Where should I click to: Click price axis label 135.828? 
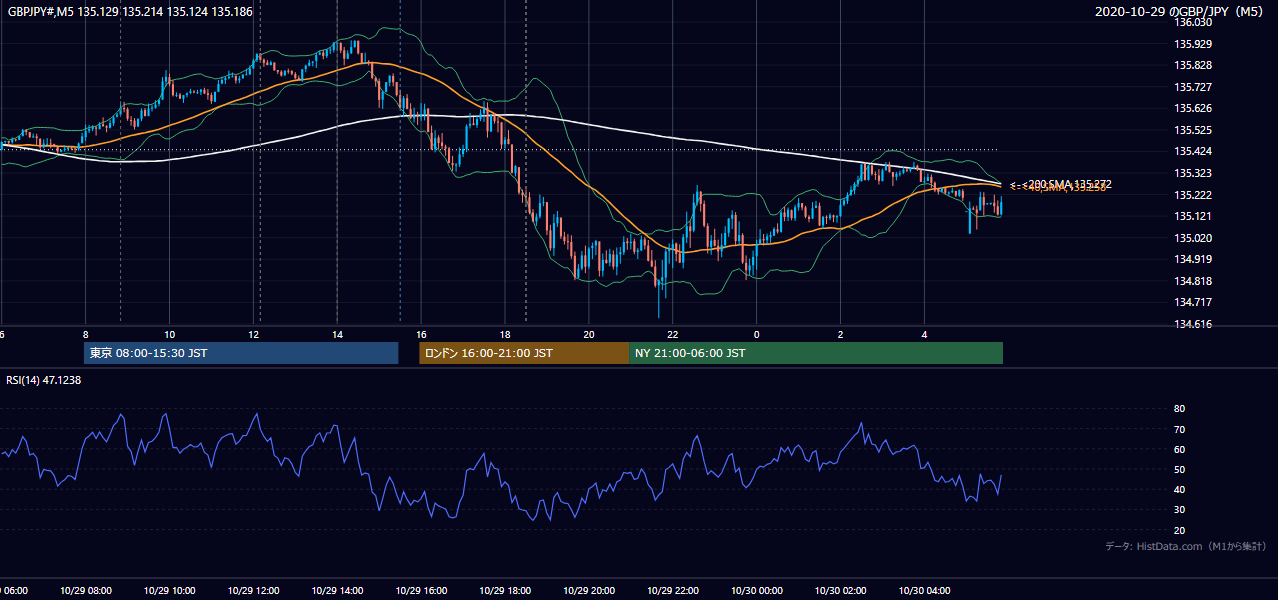tap(1194, 66)
